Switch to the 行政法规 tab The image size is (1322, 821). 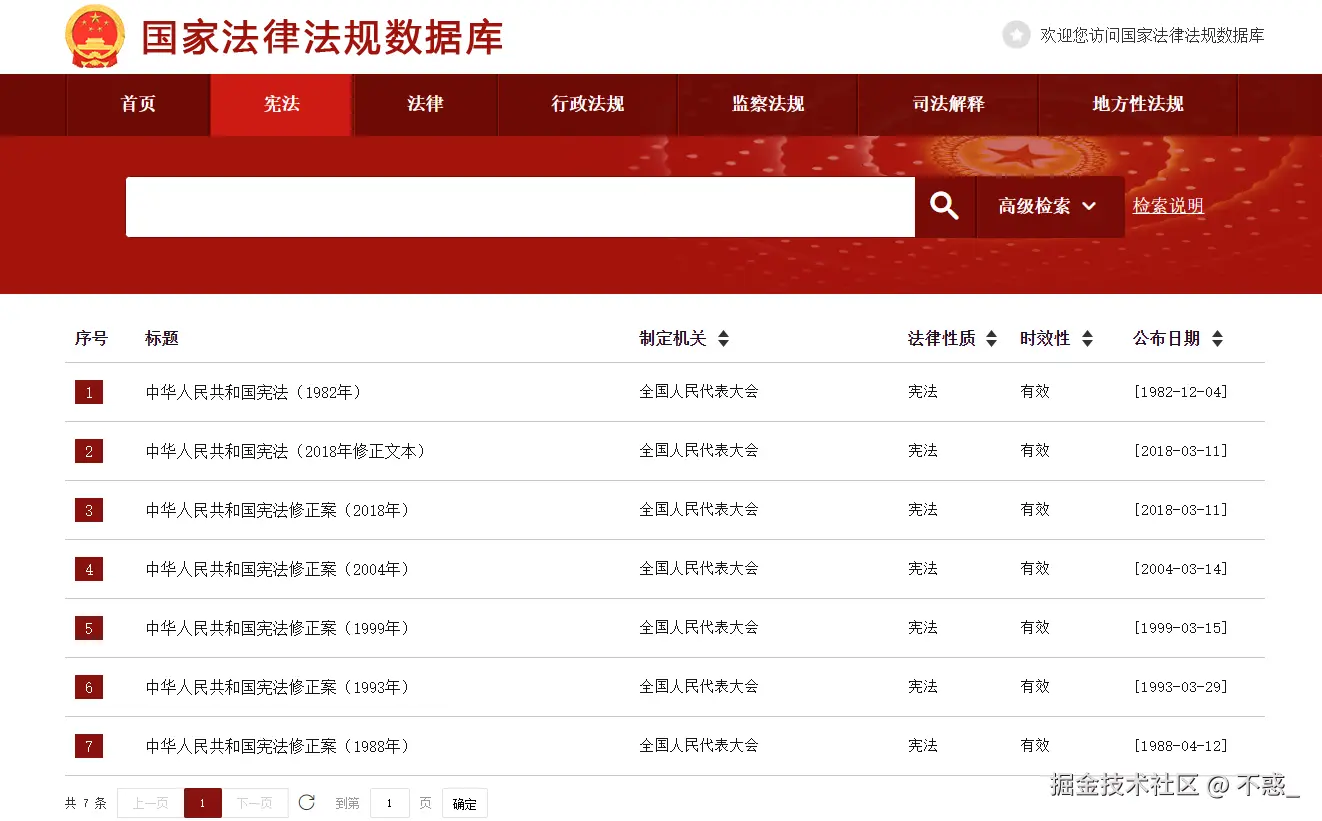coord(588,104)
